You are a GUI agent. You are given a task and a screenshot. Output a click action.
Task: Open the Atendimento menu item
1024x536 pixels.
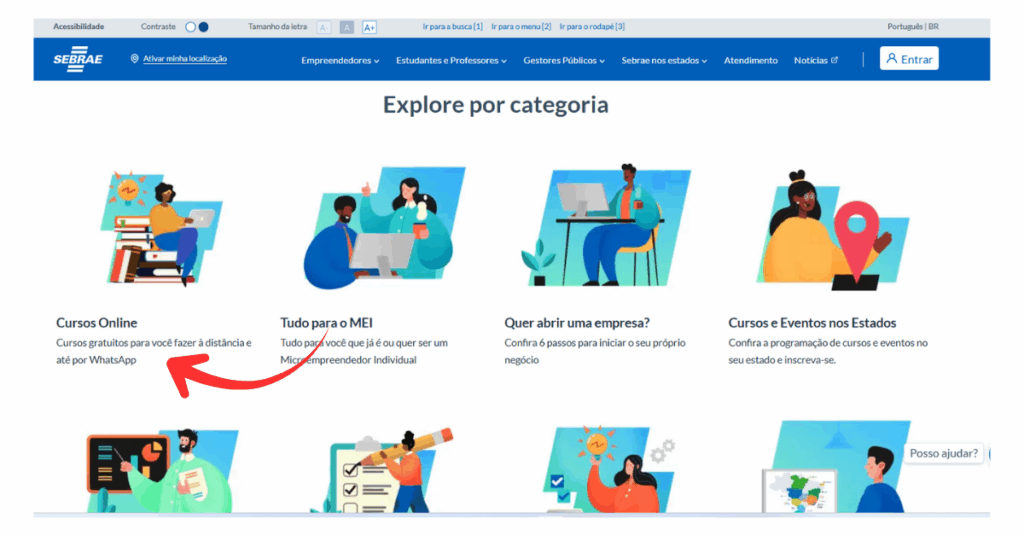coord(751,60)
